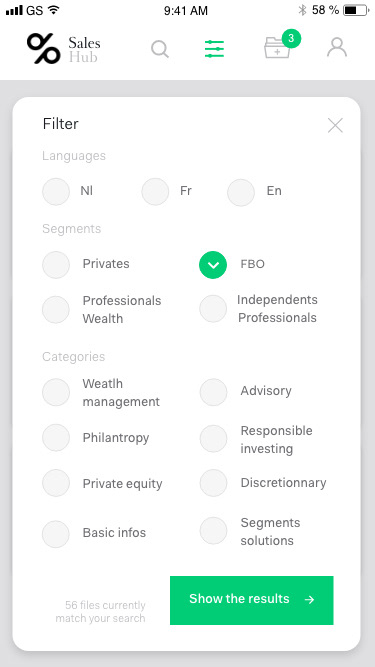This screenshot has width=375, height=667.
Task: Check the battery icon in status bar
Action: click(x=357, y=10)
